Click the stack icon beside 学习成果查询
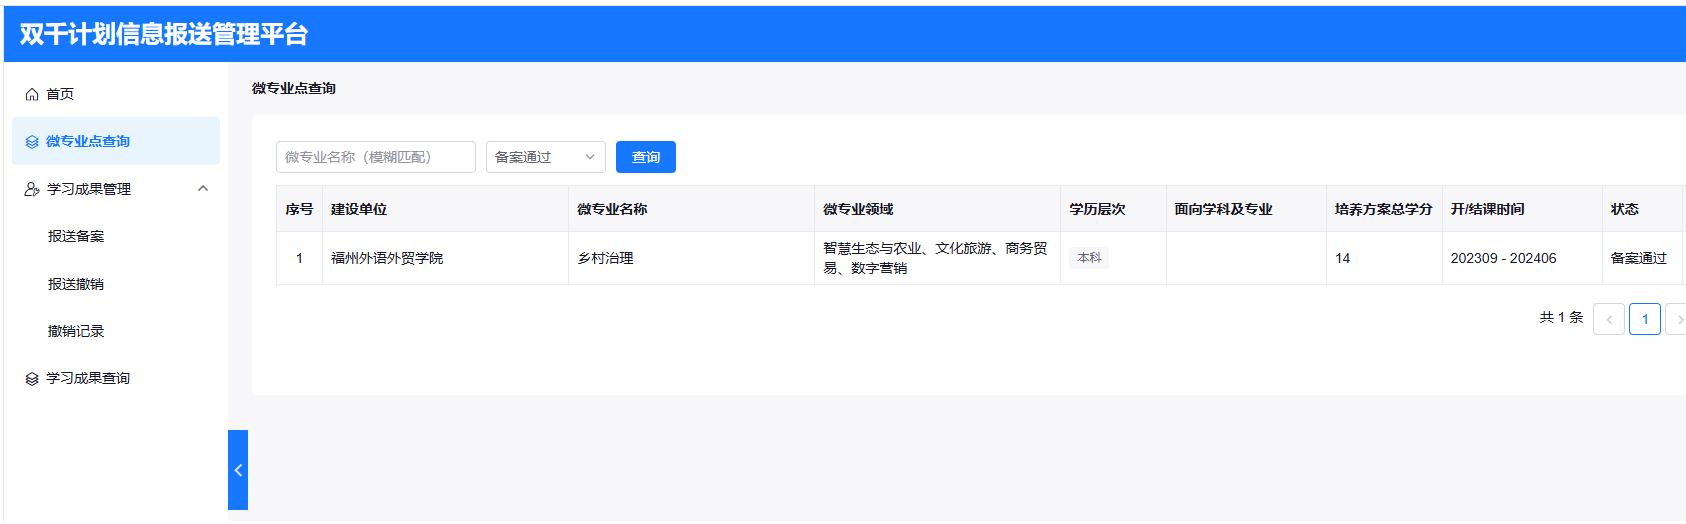 coord(32,379)
